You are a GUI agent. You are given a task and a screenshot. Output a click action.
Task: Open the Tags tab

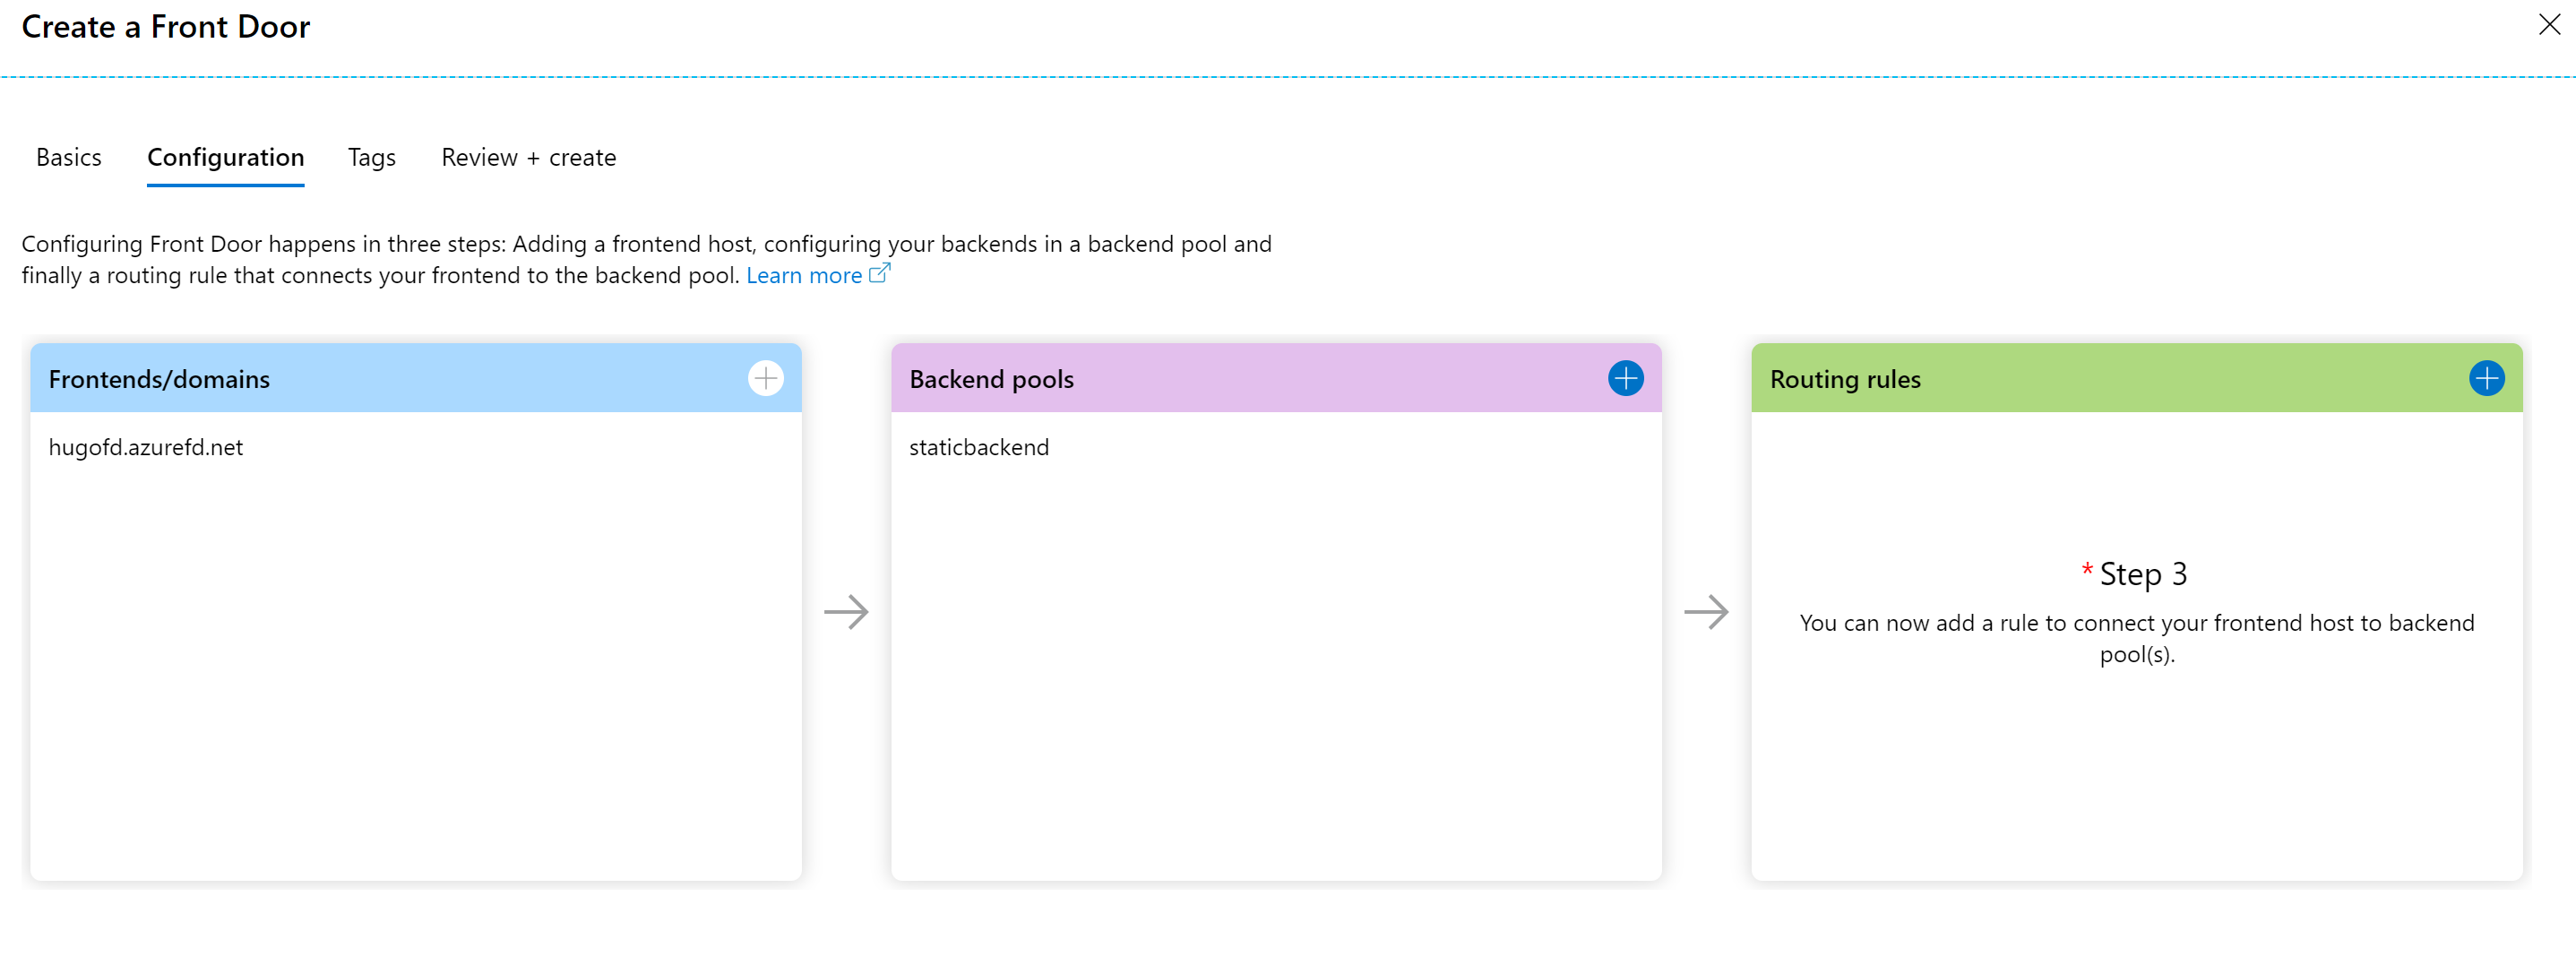coord(372,158)
